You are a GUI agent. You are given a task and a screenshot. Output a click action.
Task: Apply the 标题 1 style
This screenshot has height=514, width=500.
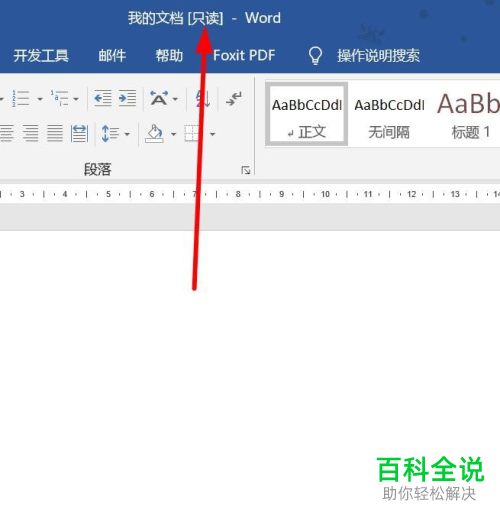(468, 114)
